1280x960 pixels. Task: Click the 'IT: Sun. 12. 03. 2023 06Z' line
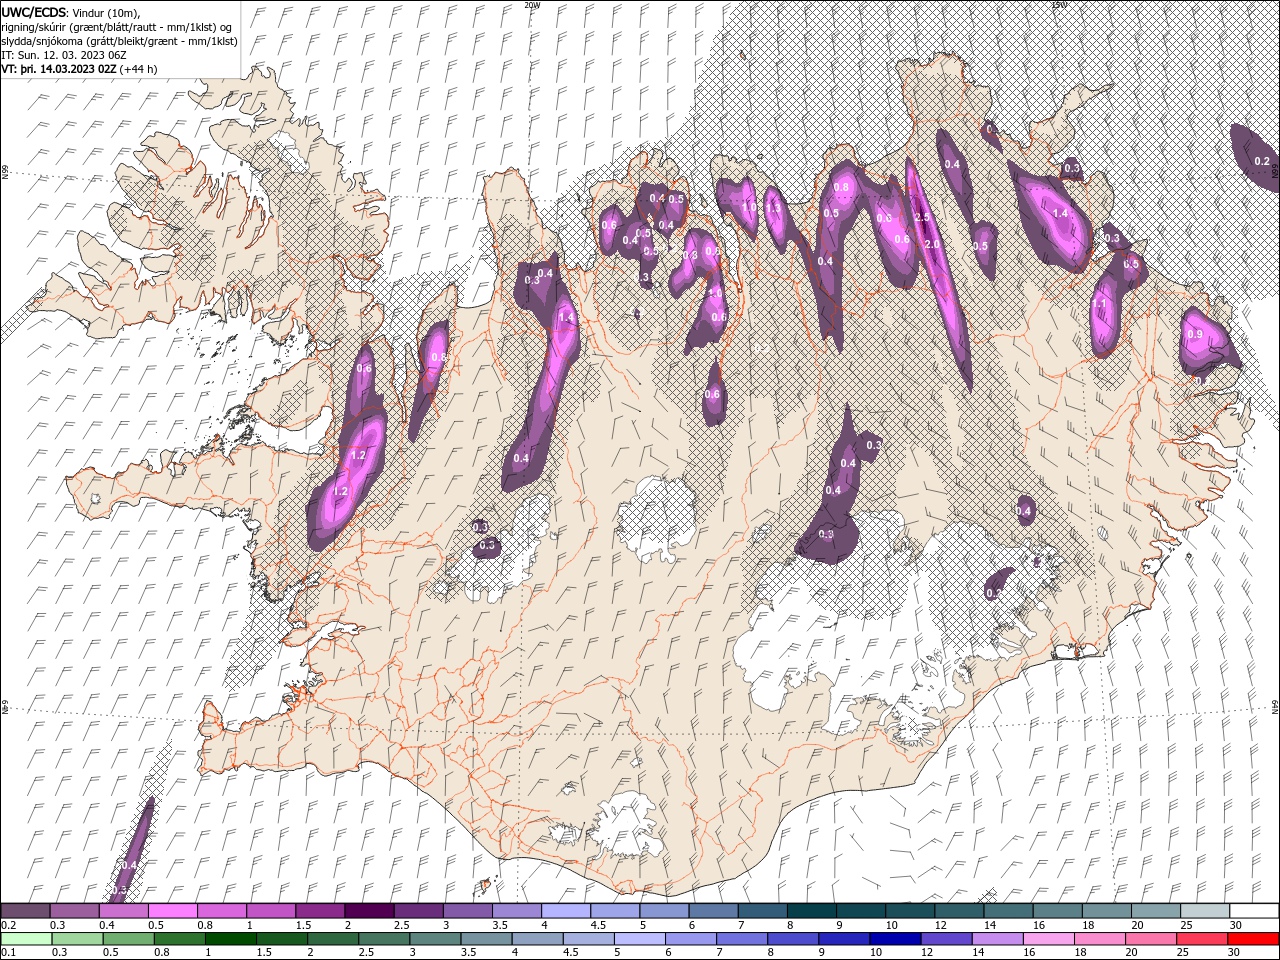click(x=65, y=55)
